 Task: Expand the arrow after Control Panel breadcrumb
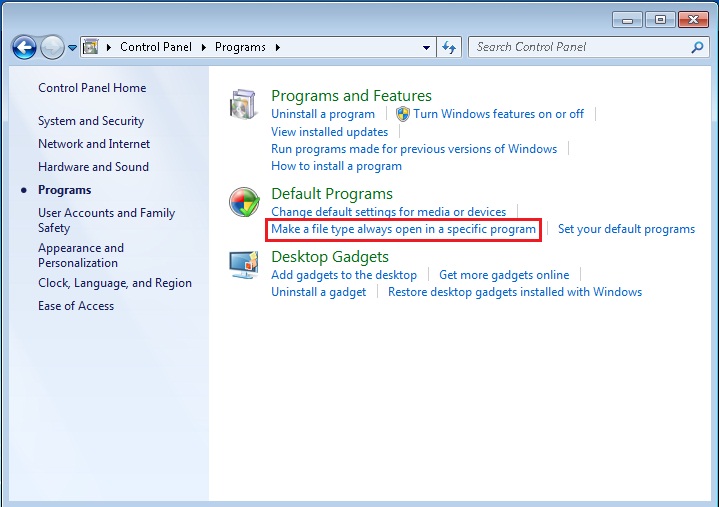[x=204, y=47]
